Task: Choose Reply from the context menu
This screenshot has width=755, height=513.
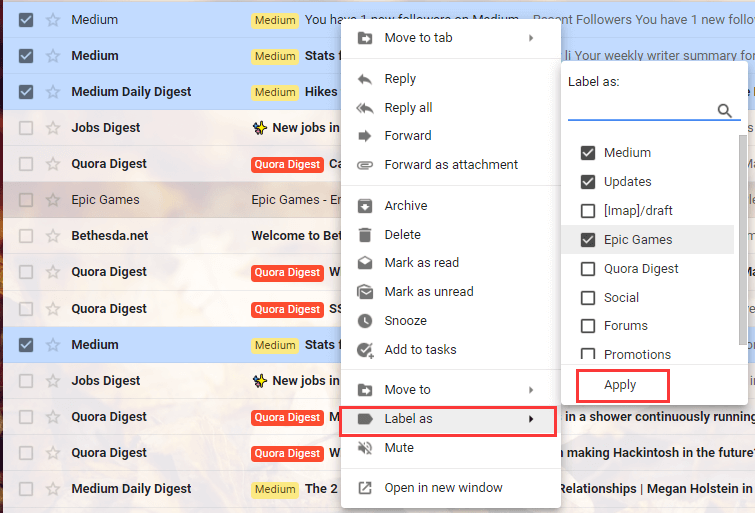Action: coord(451,79)
